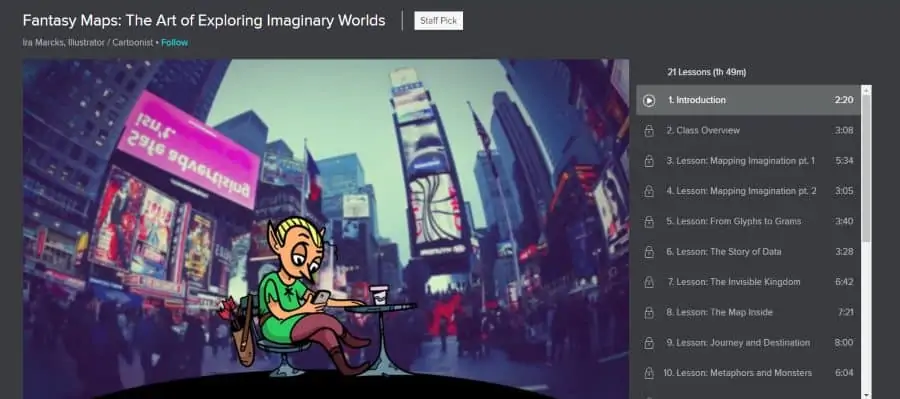Image resolution: width=900 pixels, height=399 pixels.
Task: Click the 3:28 duration of The Story of Data
Action: [x=844, y=251]
